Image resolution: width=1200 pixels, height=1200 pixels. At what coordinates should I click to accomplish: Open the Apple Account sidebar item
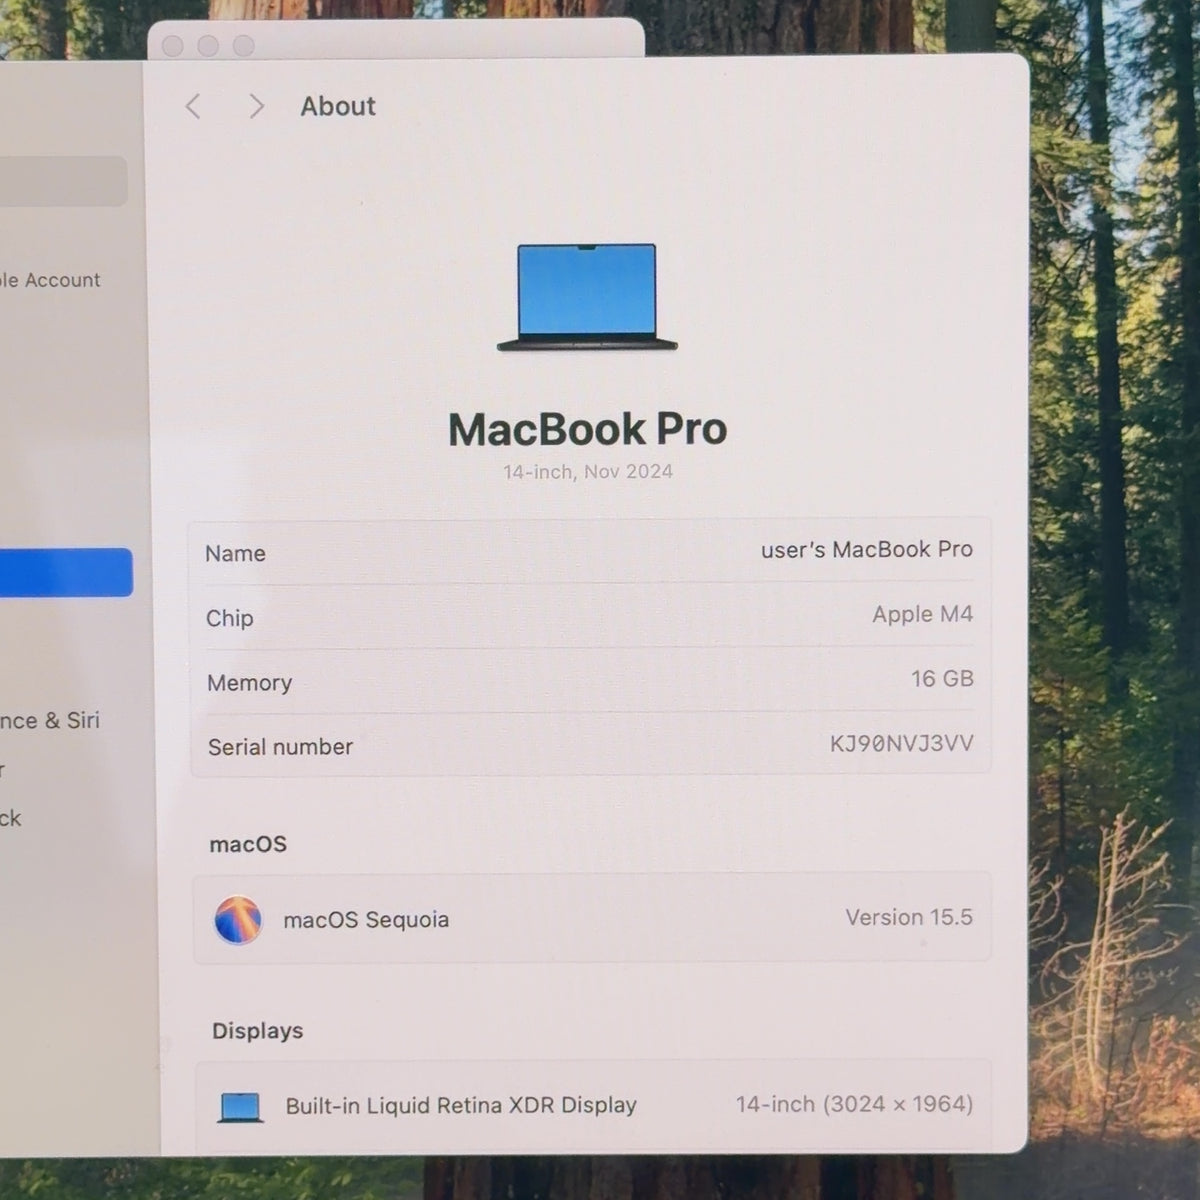50,280
